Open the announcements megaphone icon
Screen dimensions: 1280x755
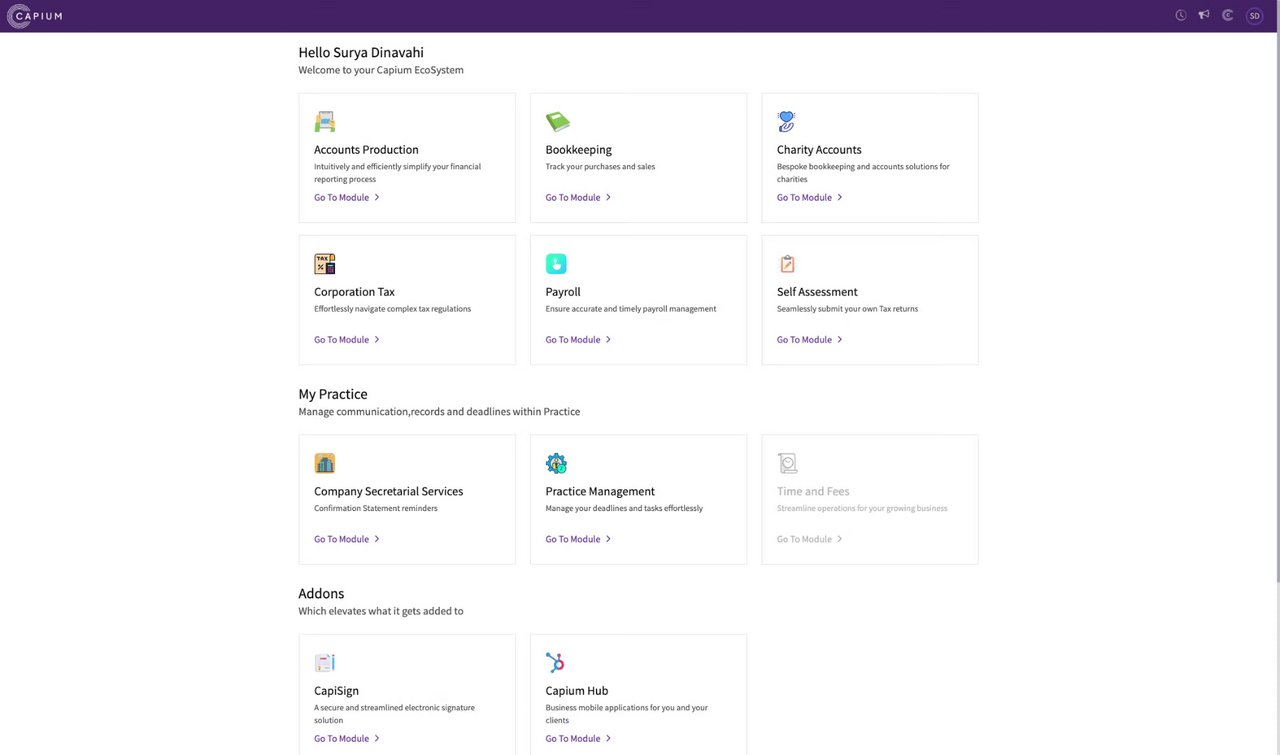click(1204, 15)
